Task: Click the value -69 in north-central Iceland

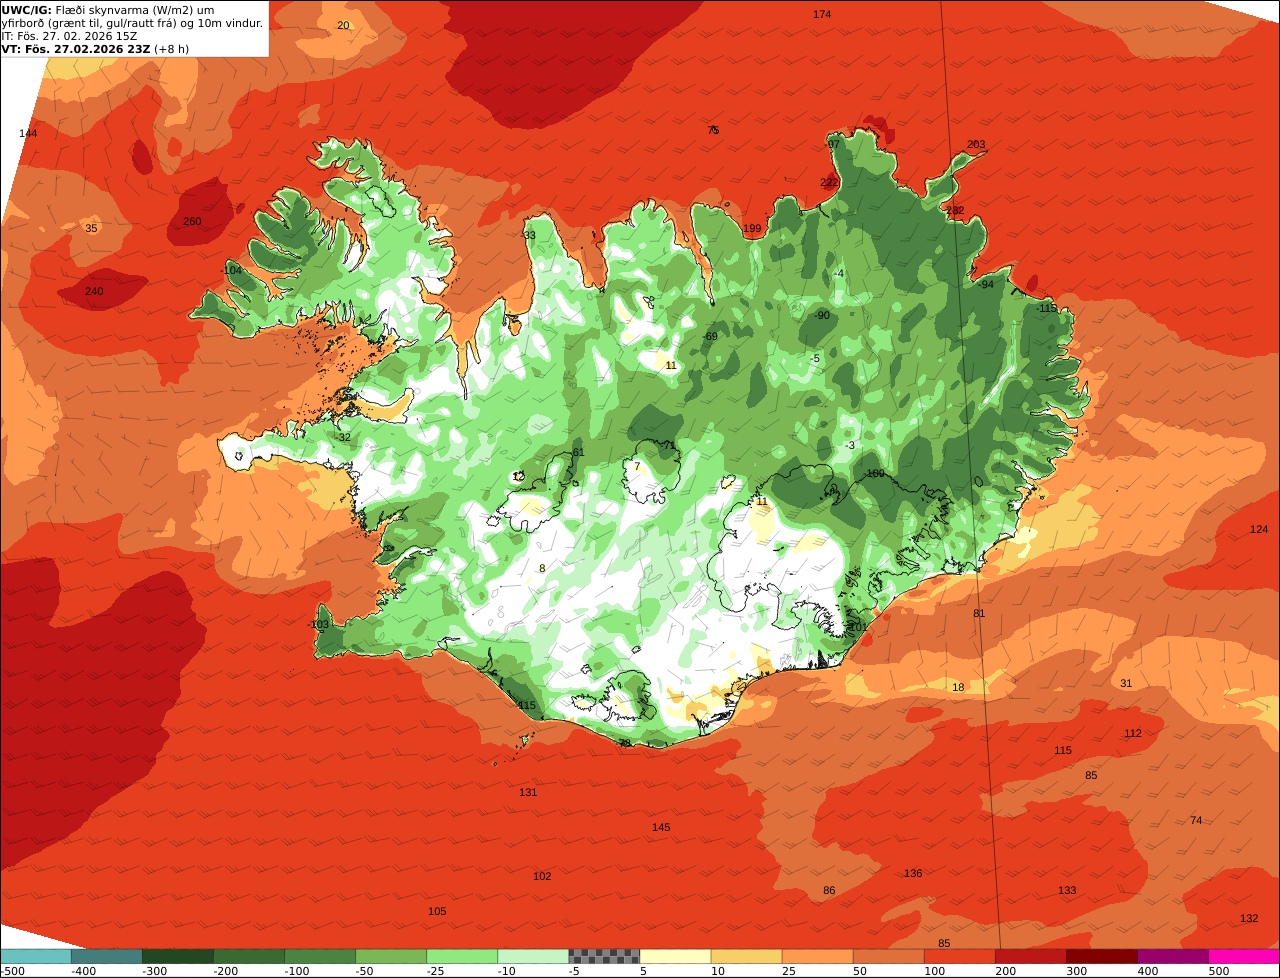Action: click(x=709, y=336)
